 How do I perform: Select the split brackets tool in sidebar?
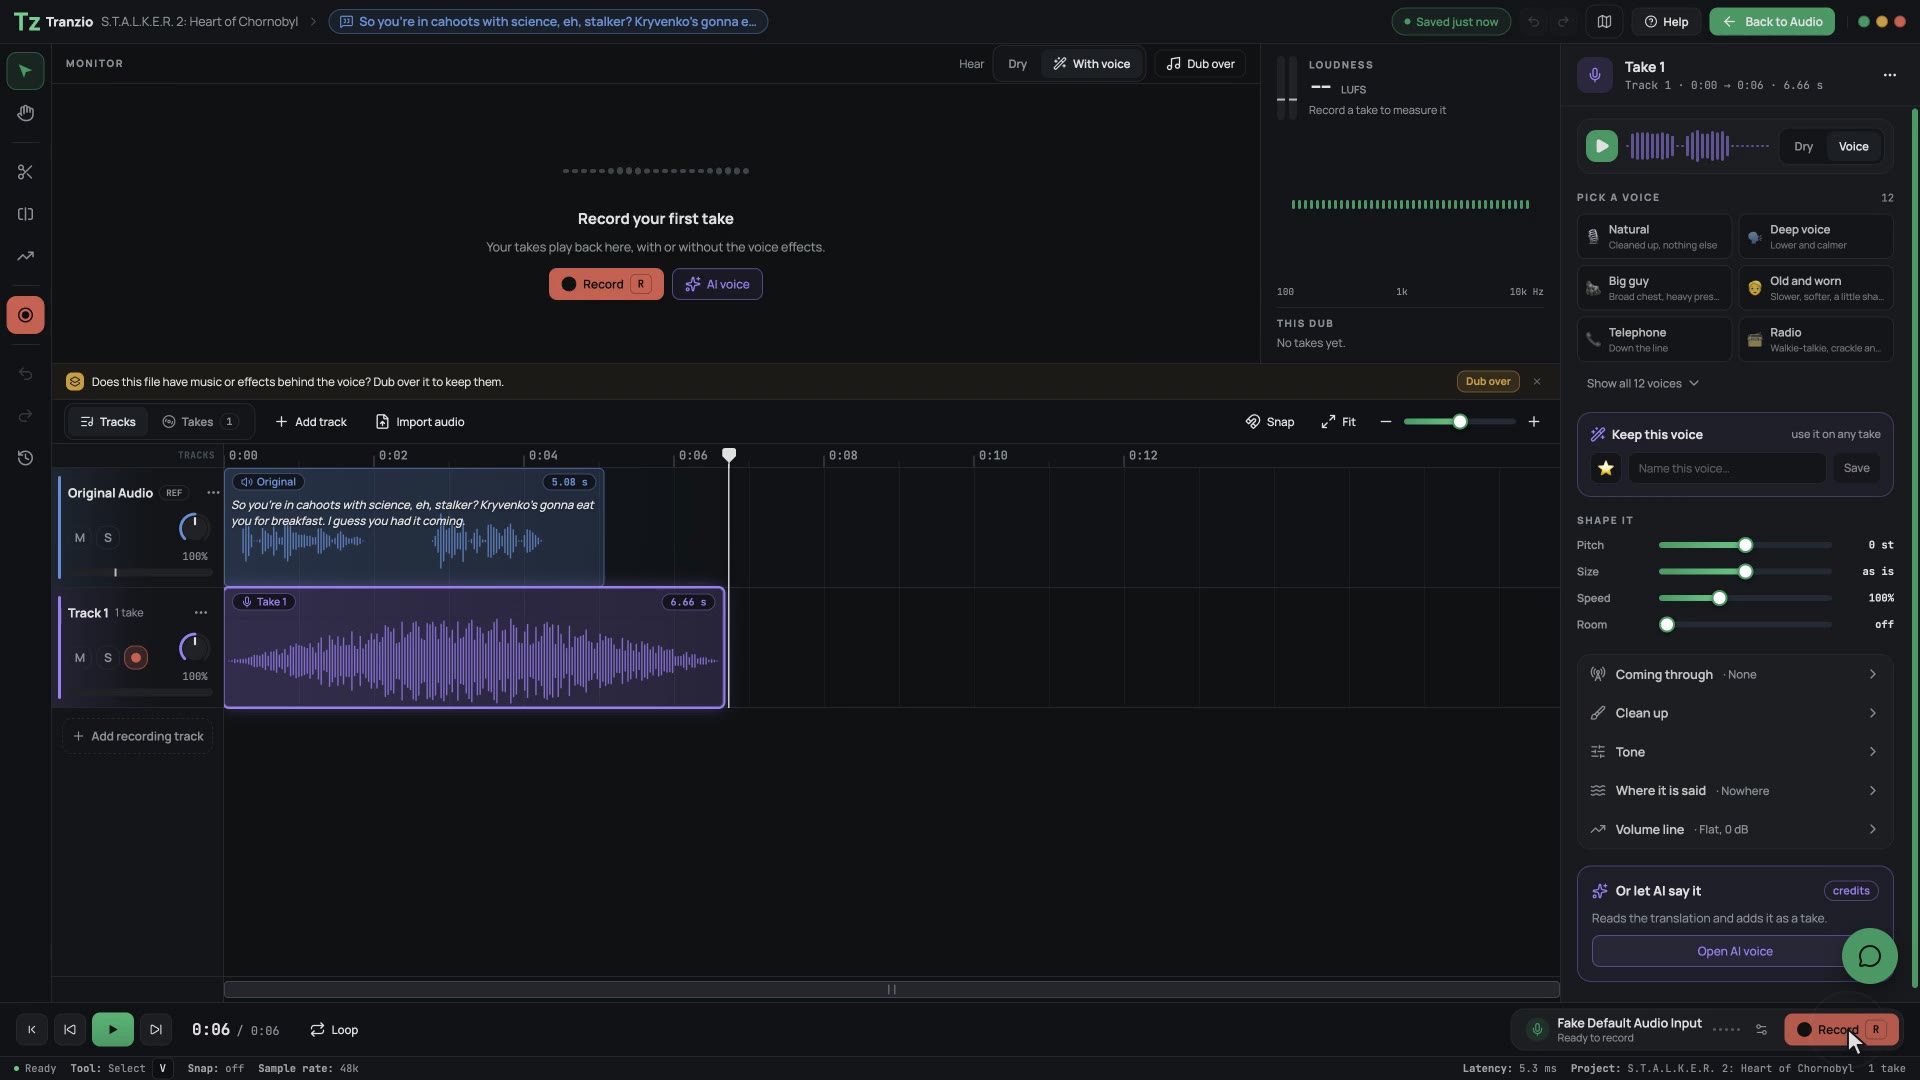[25, 214]
